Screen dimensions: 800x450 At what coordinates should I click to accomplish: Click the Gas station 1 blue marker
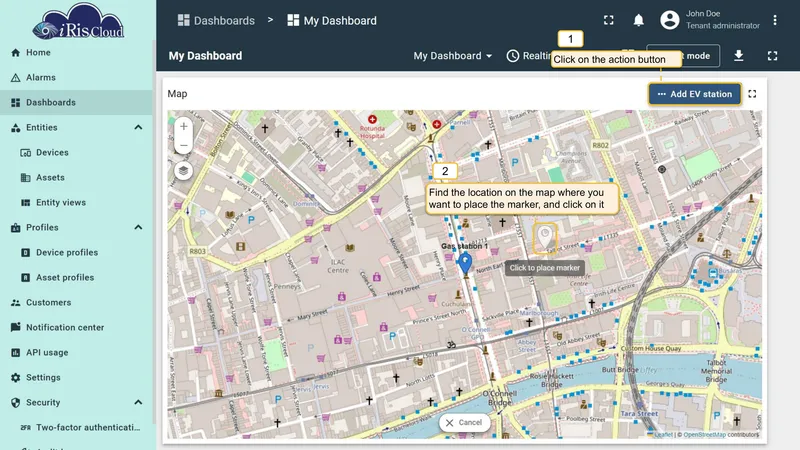[465, 263]
